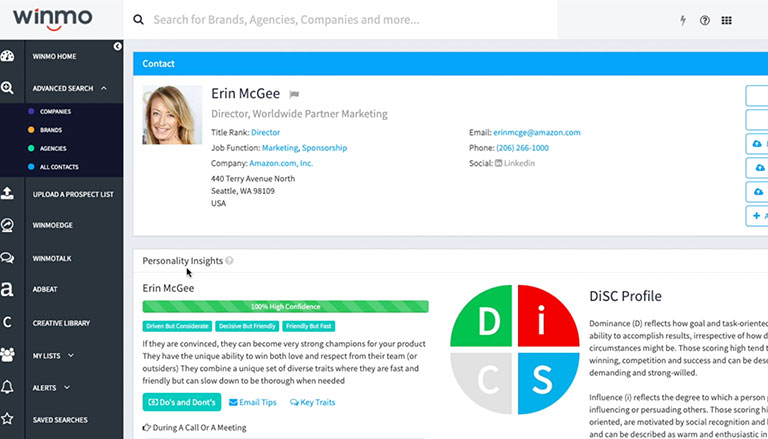
Task: Click the Alerts bell icon
Action: pyautogui.click(x=7, y=387)
